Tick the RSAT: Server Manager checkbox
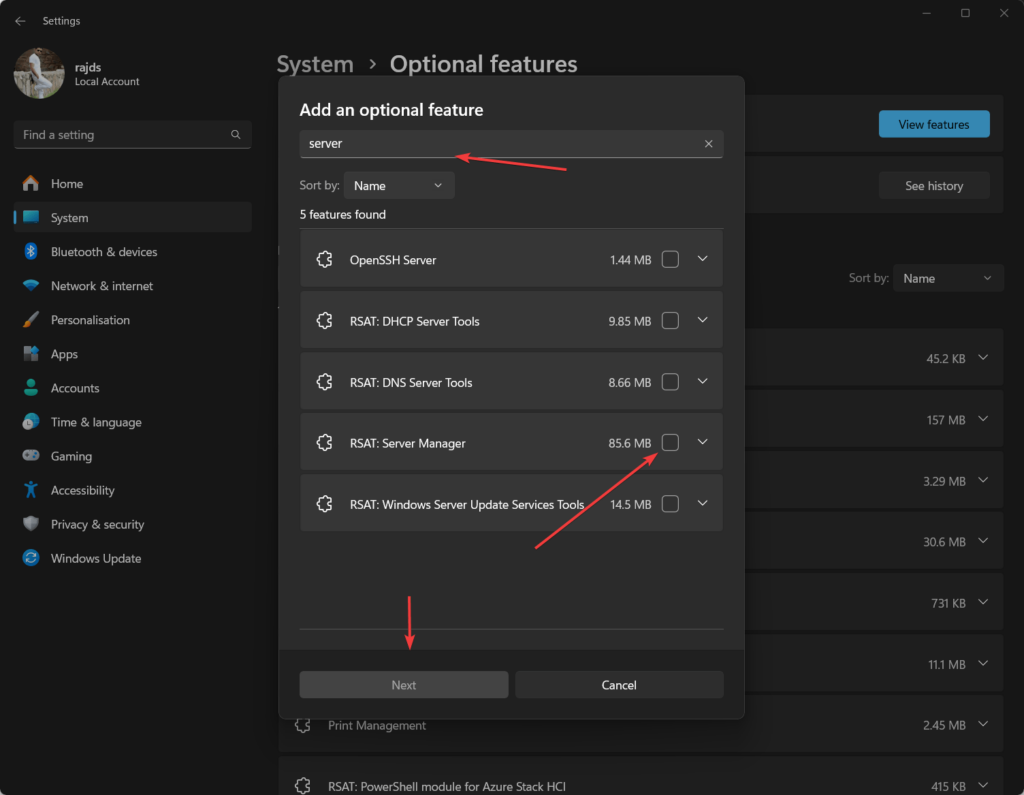 (670, 442)
